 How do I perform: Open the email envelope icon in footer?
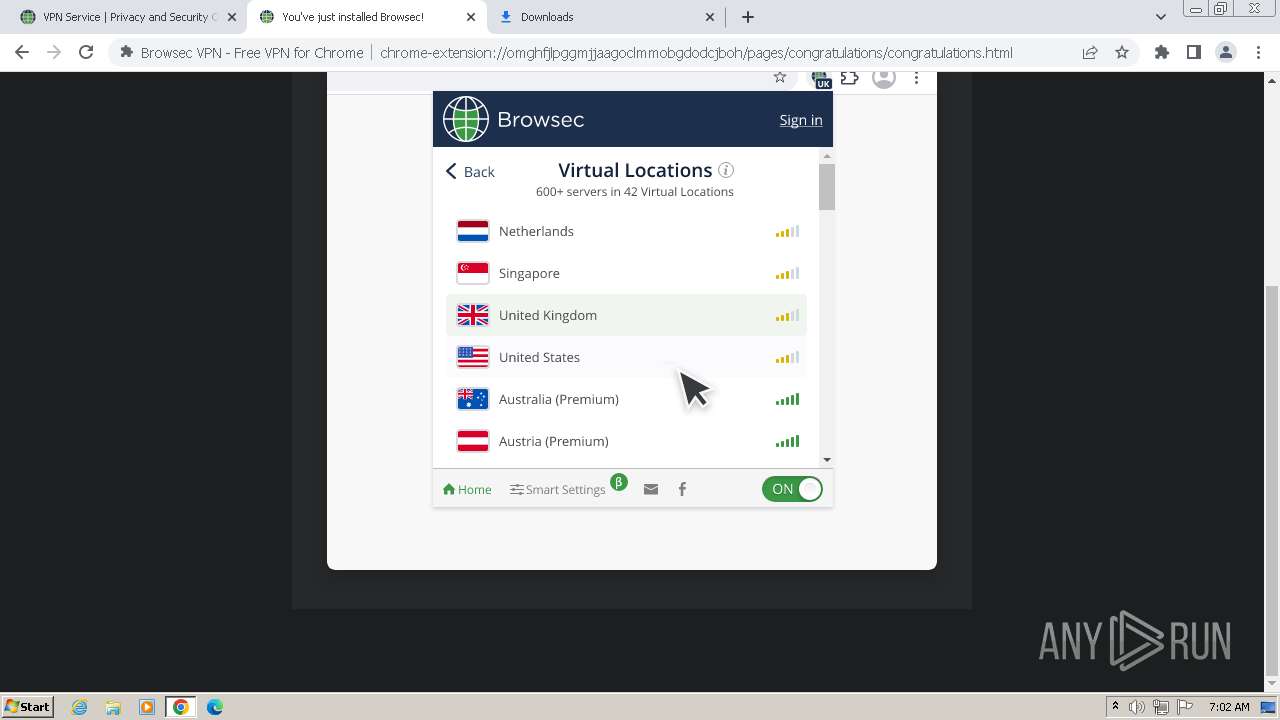(x=651, y=489)
